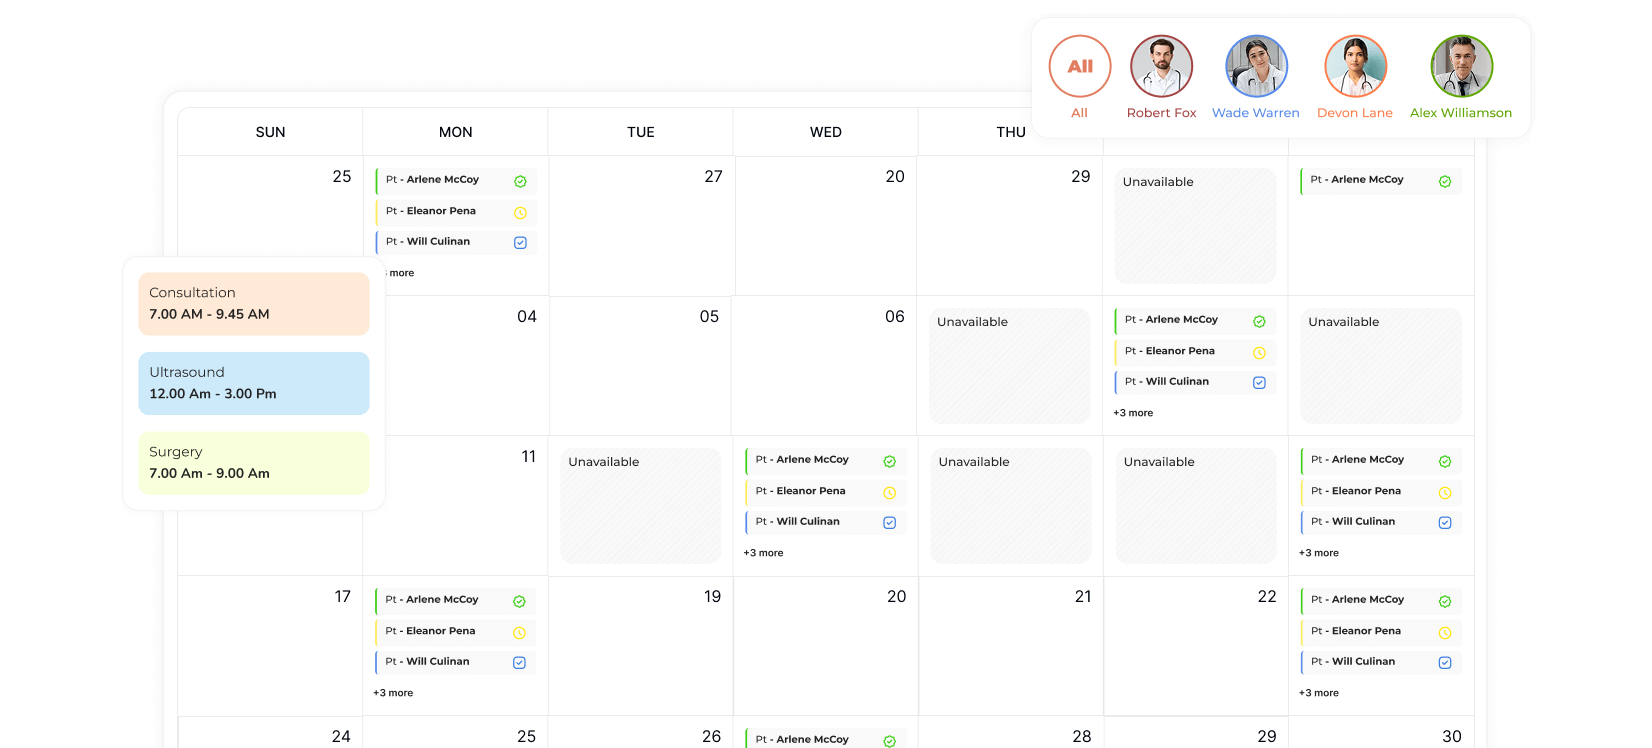
Task: Expand '+3 more' in second-week Friday cell
Action: point(1133,413)
